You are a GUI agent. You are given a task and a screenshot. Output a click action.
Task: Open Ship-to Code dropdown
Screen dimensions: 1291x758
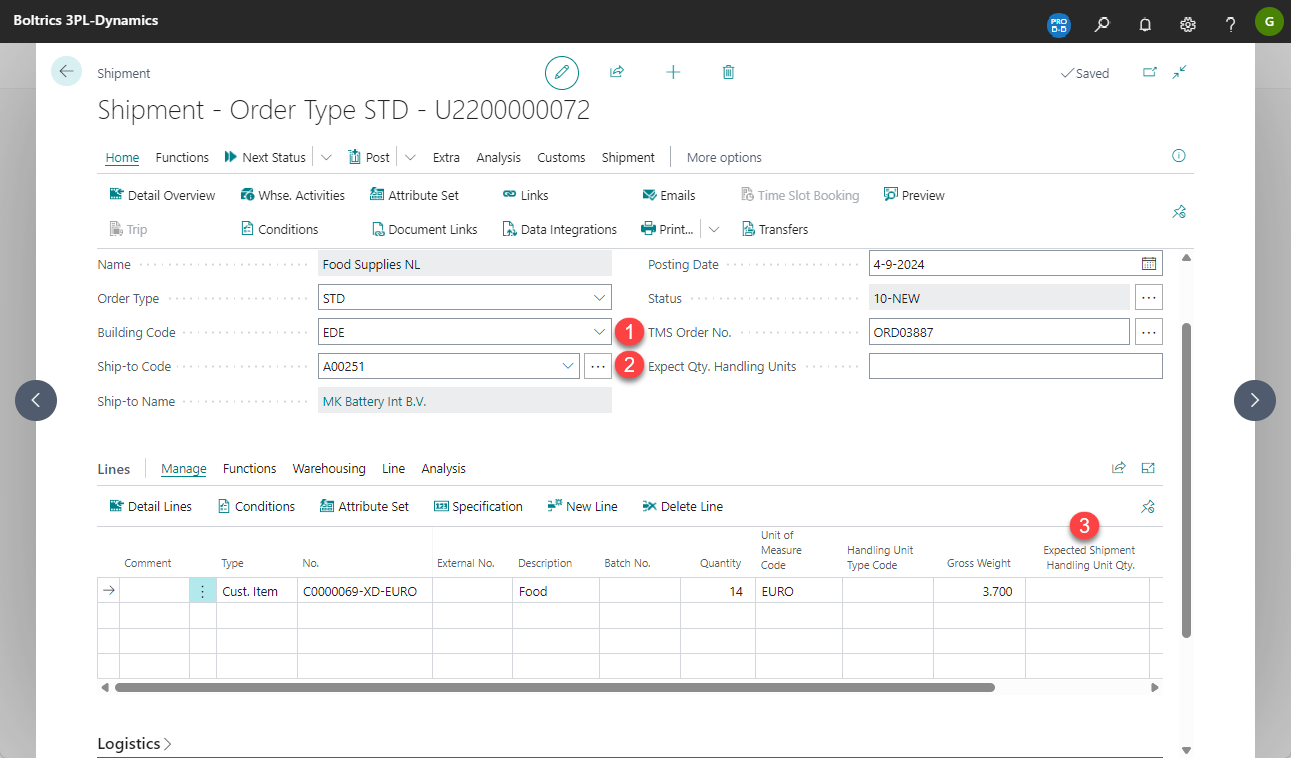(x=568, y=366)
